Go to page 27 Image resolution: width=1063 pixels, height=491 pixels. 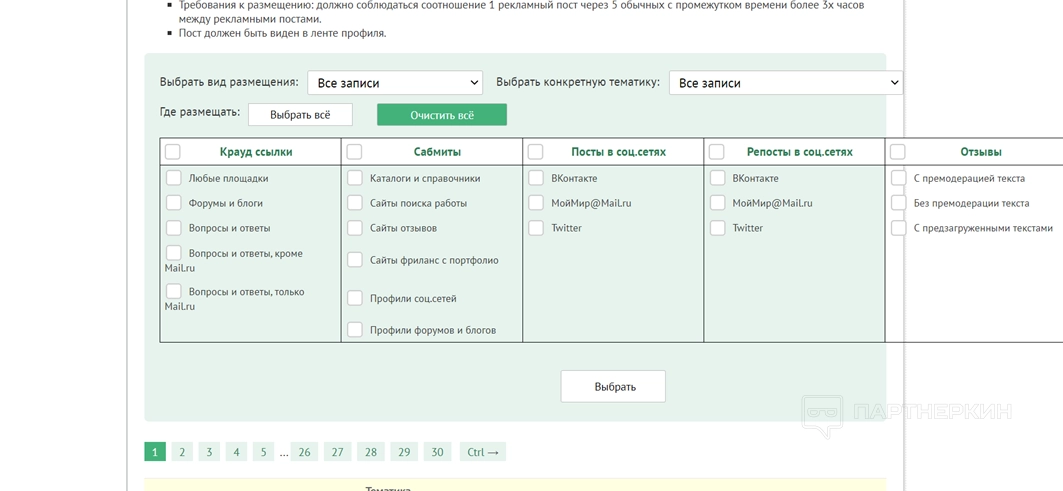[338, 452]
